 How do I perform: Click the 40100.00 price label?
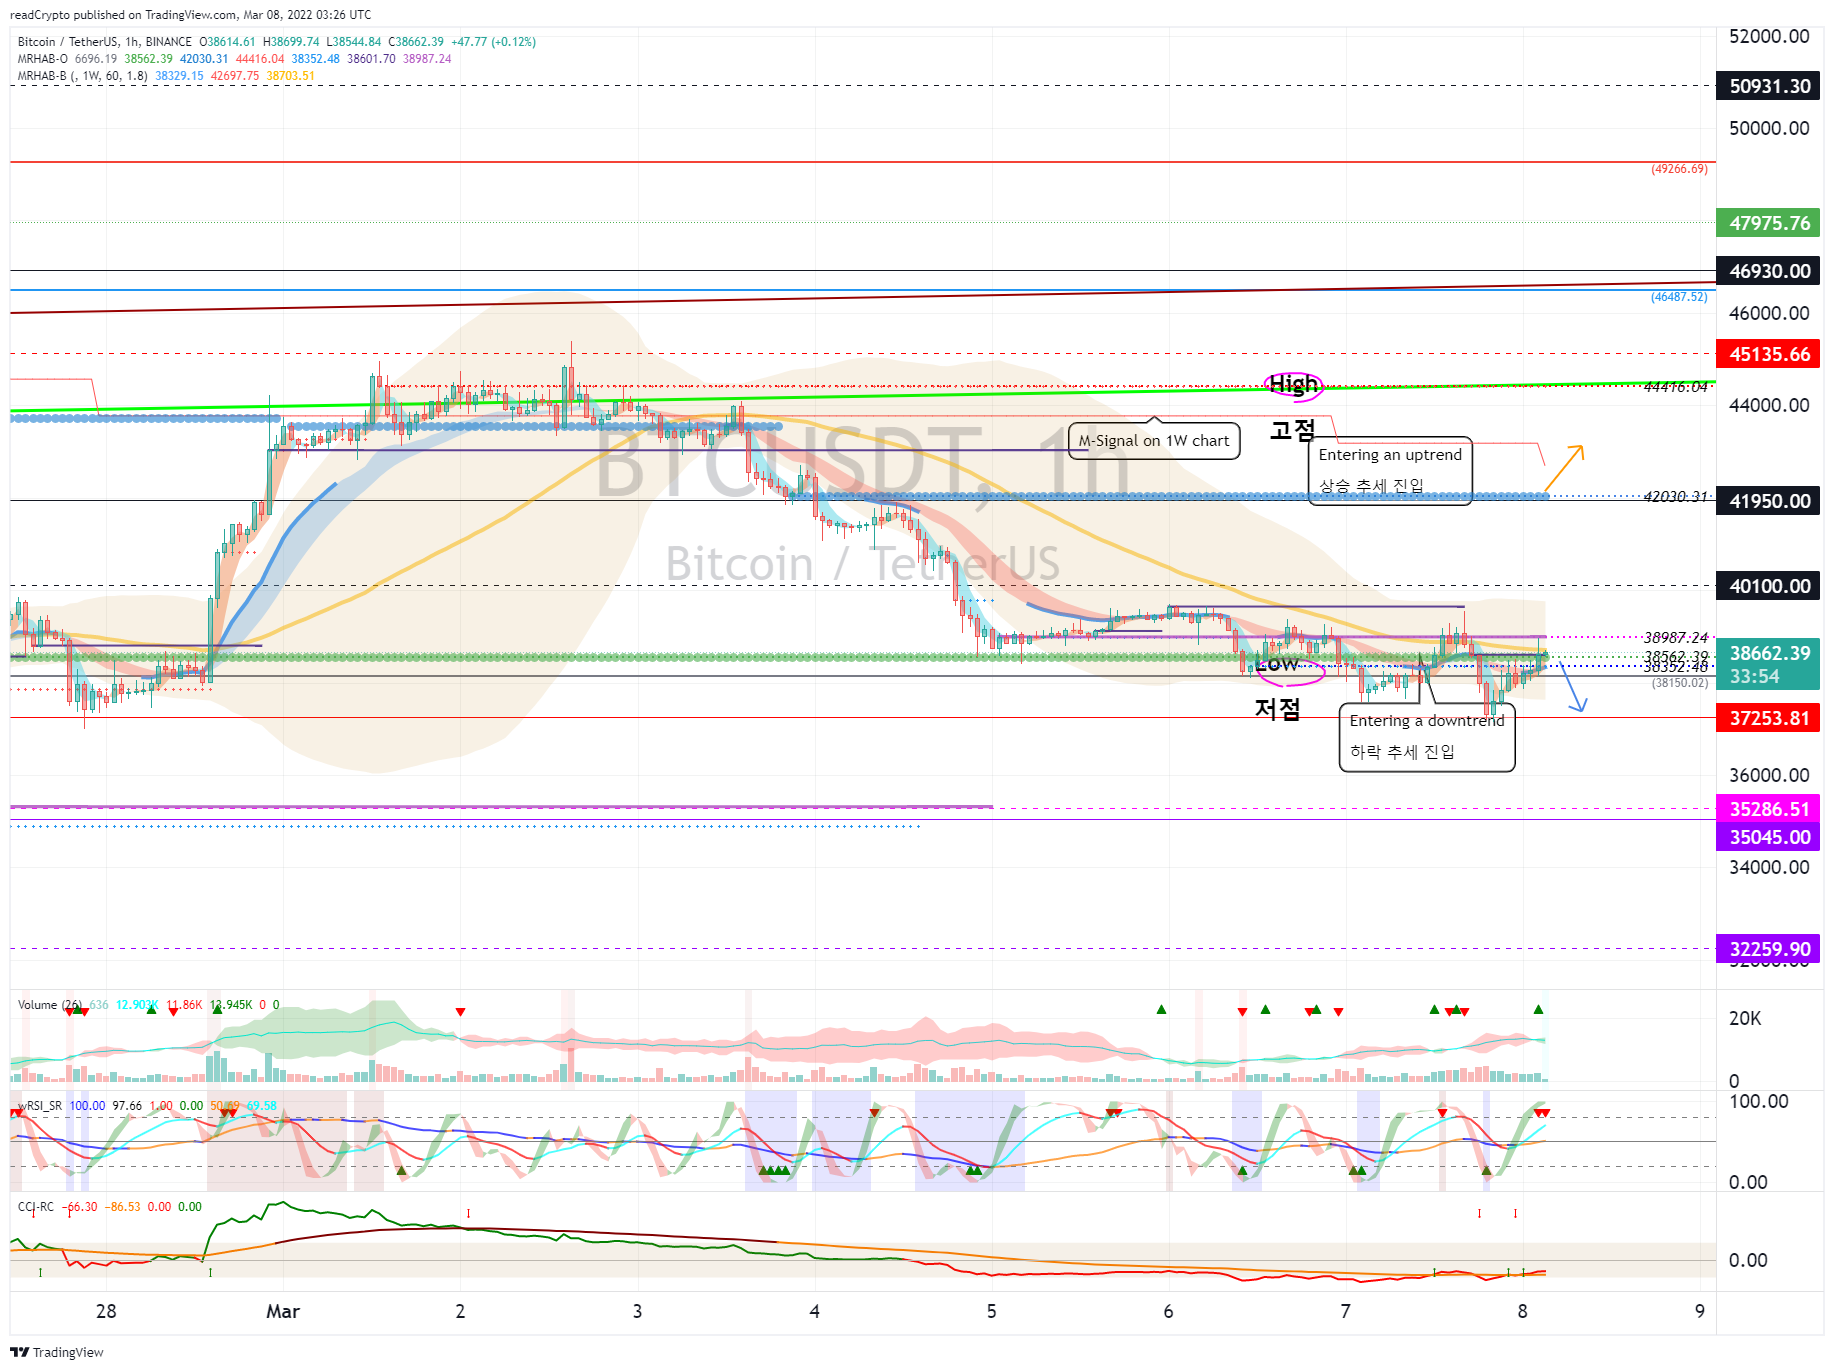(x=1768, y=586)
